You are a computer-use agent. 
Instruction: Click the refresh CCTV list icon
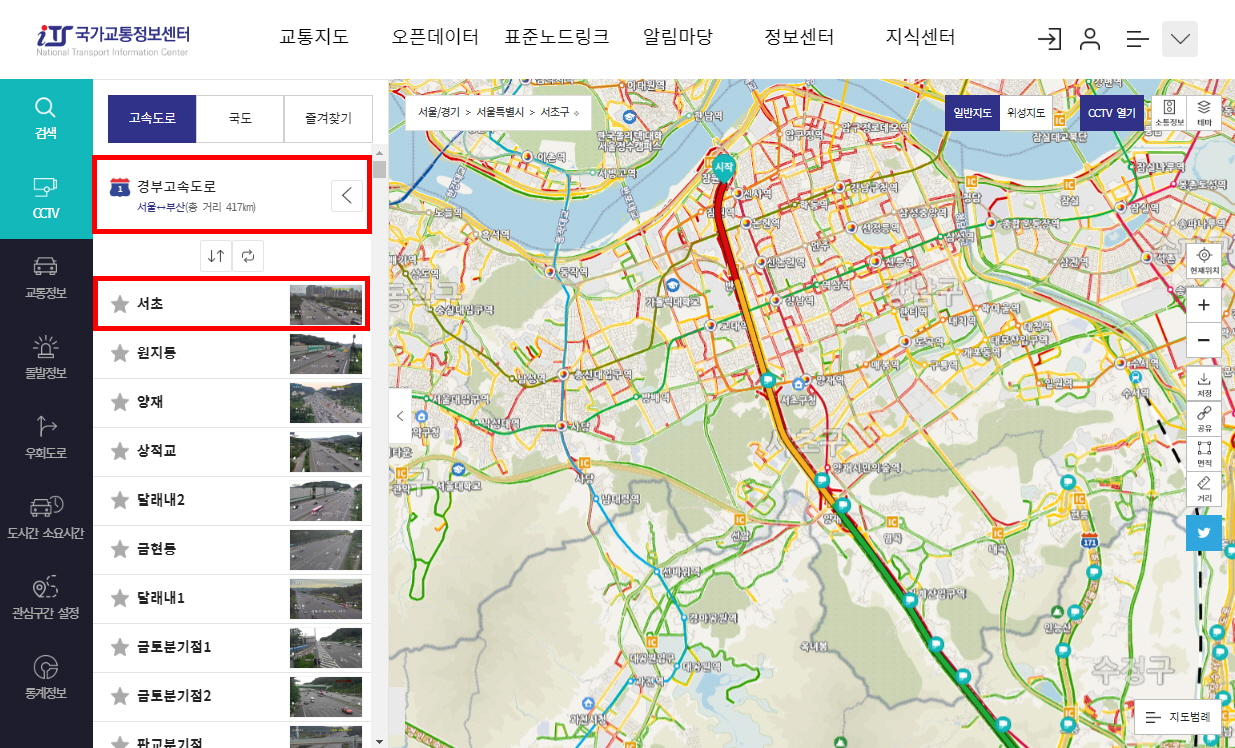[248, 256]
